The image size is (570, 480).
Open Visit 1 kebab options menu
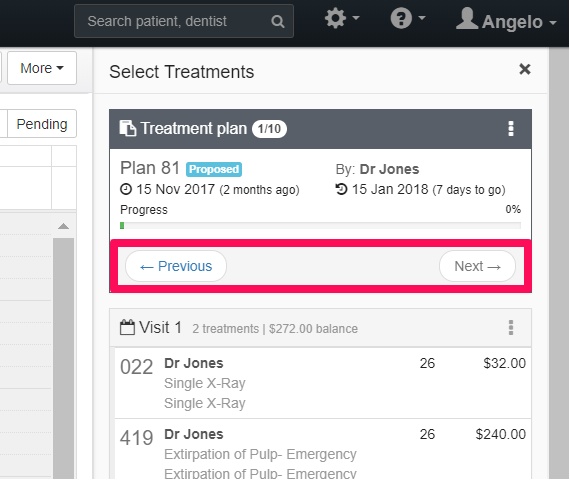pos(511,328)
